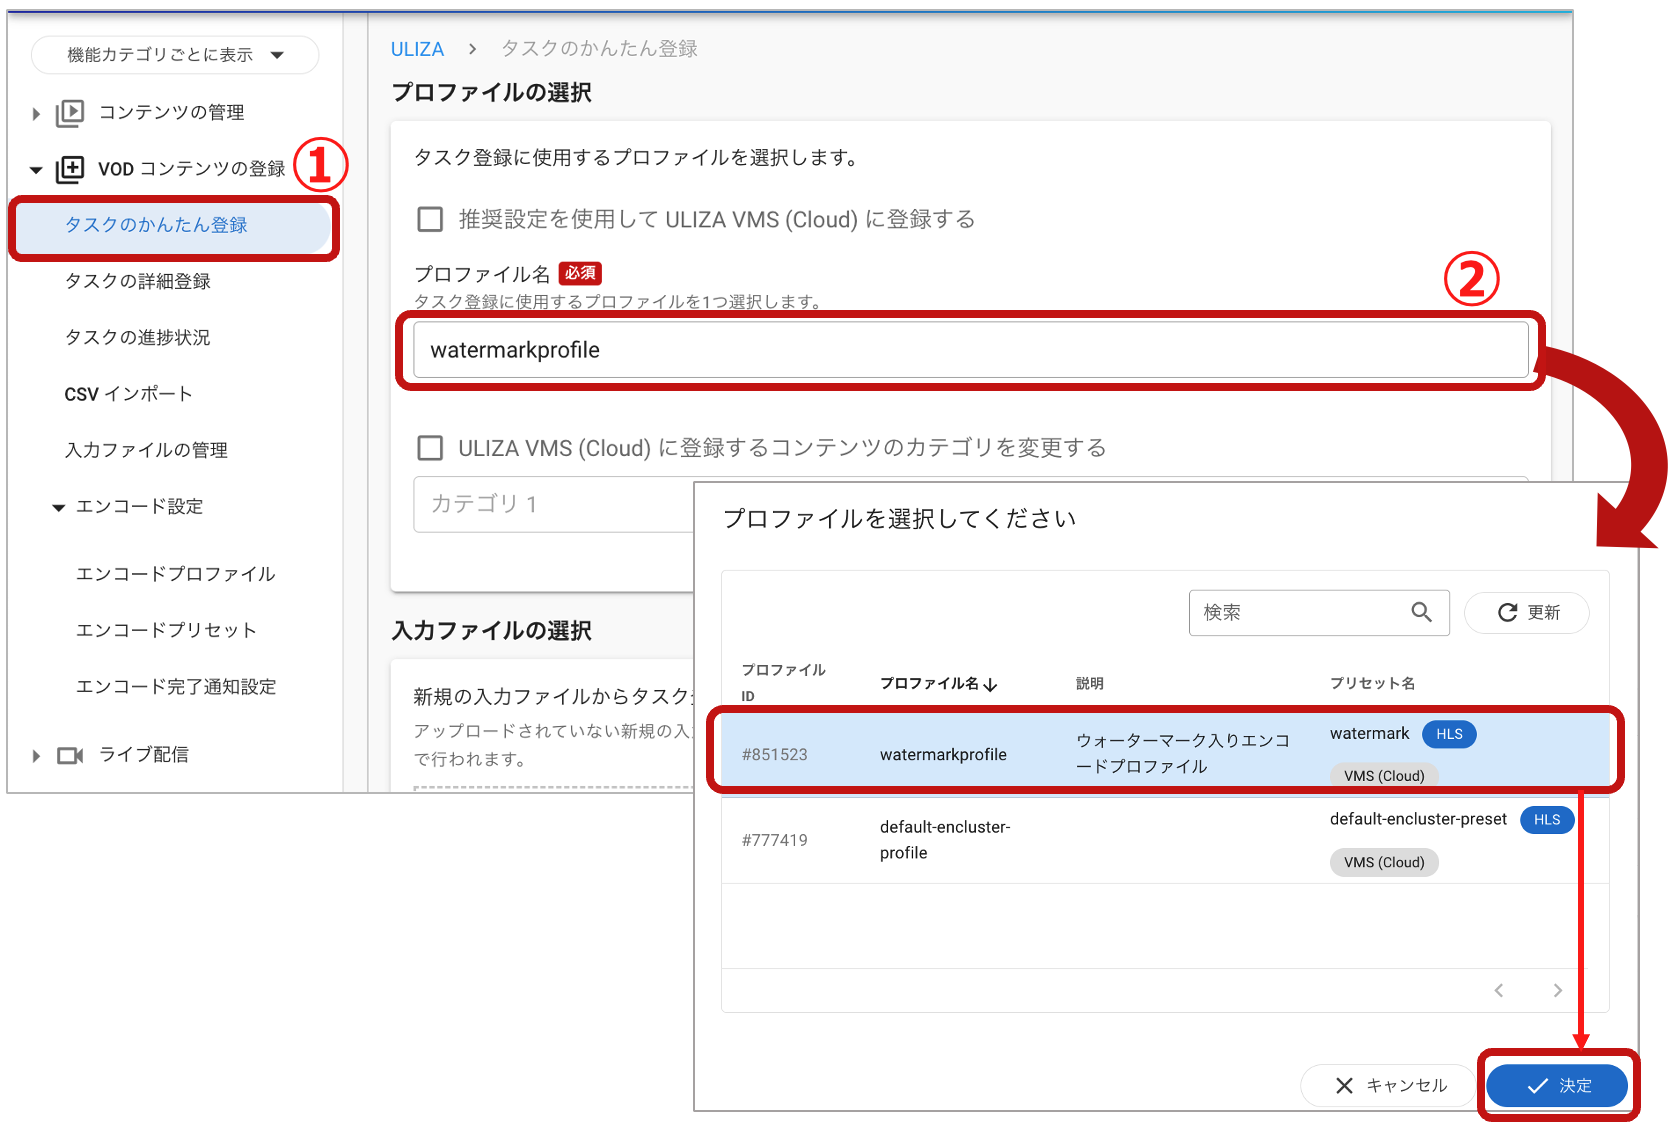Open タスクの詳細登録 menu item
Image resolution: width=1676 pixels, height=1126 pixels.
[x=137, y=281]
